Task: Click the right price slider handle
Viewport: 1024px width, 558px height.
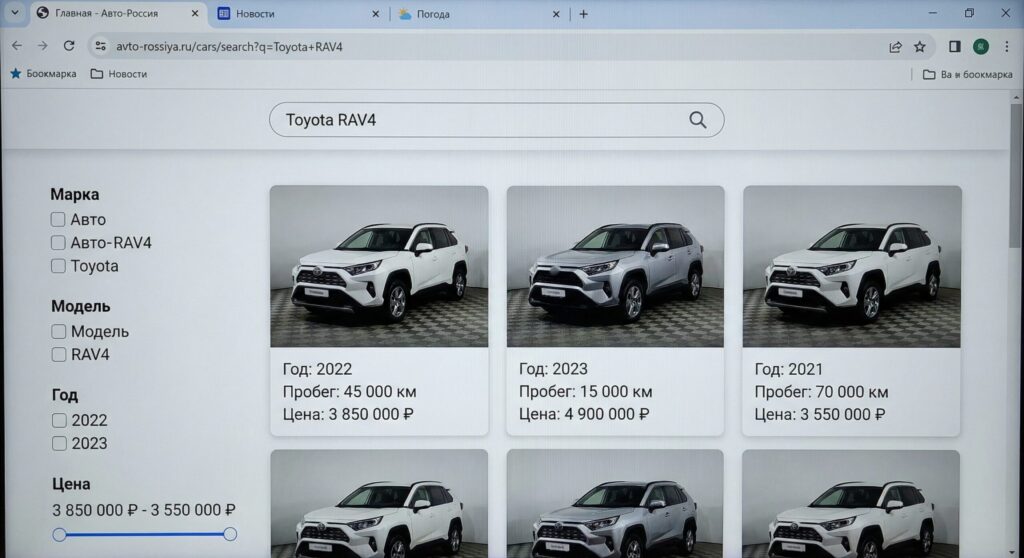Action: point(230,534)
